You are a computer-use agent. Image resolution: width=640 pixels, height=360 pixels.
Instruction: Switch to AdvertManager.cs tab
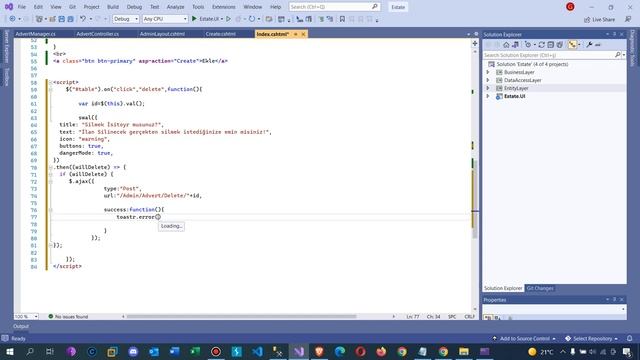point(36,34)
